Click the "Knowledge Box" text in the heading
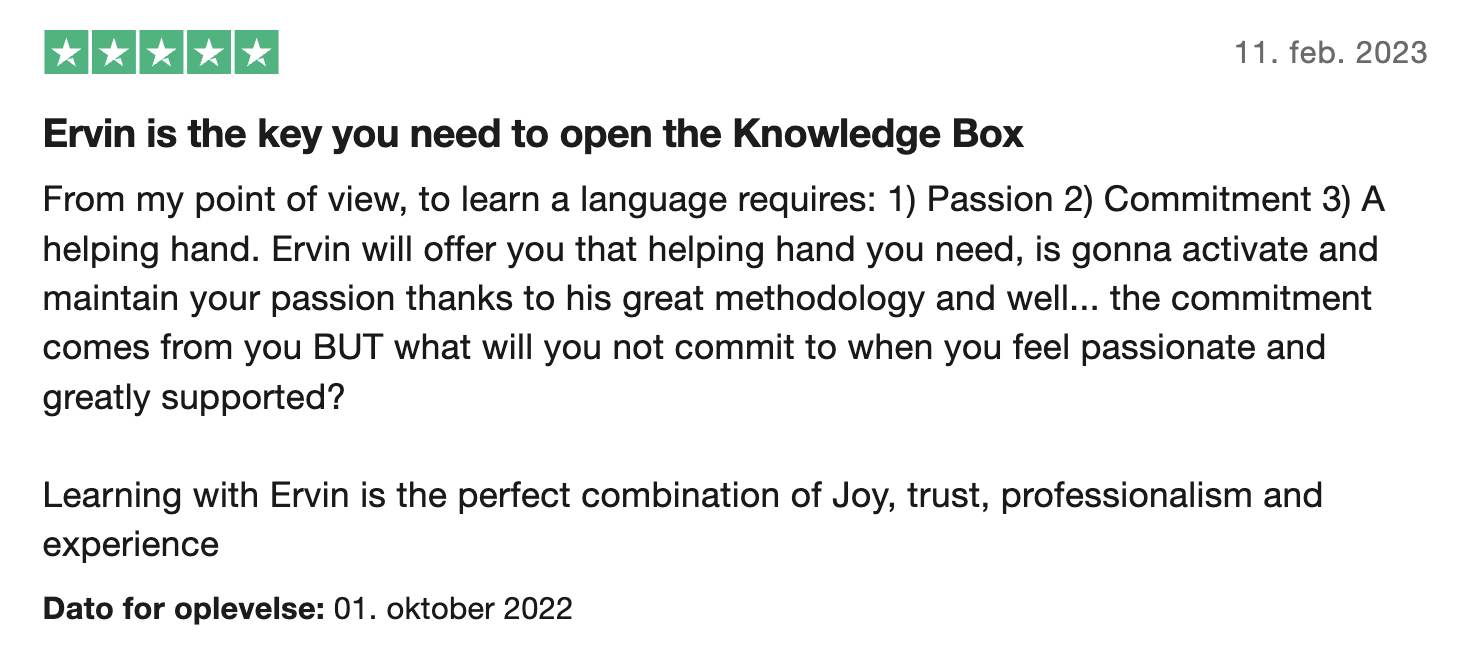 [x=878, y=135]
